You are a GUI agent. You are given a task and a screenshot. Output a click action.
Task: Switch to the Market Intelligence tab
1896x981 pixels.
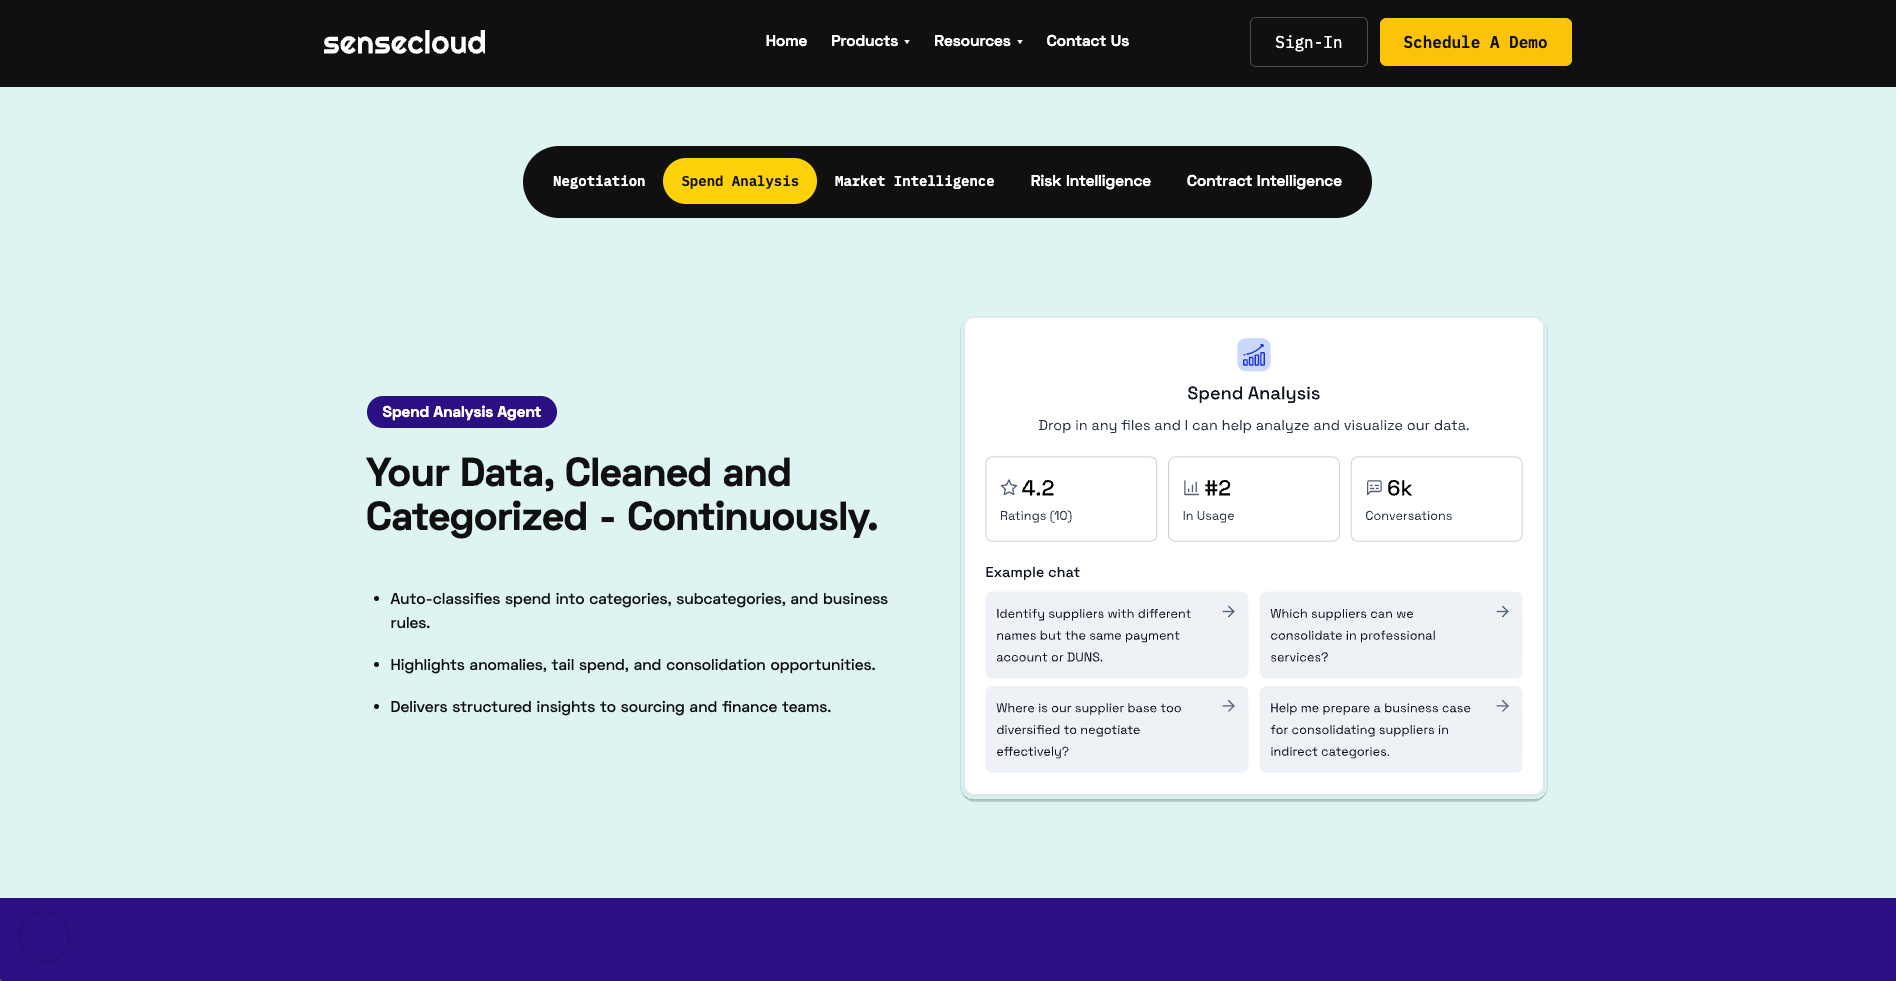pyautogui.click(x=914, y=181)
